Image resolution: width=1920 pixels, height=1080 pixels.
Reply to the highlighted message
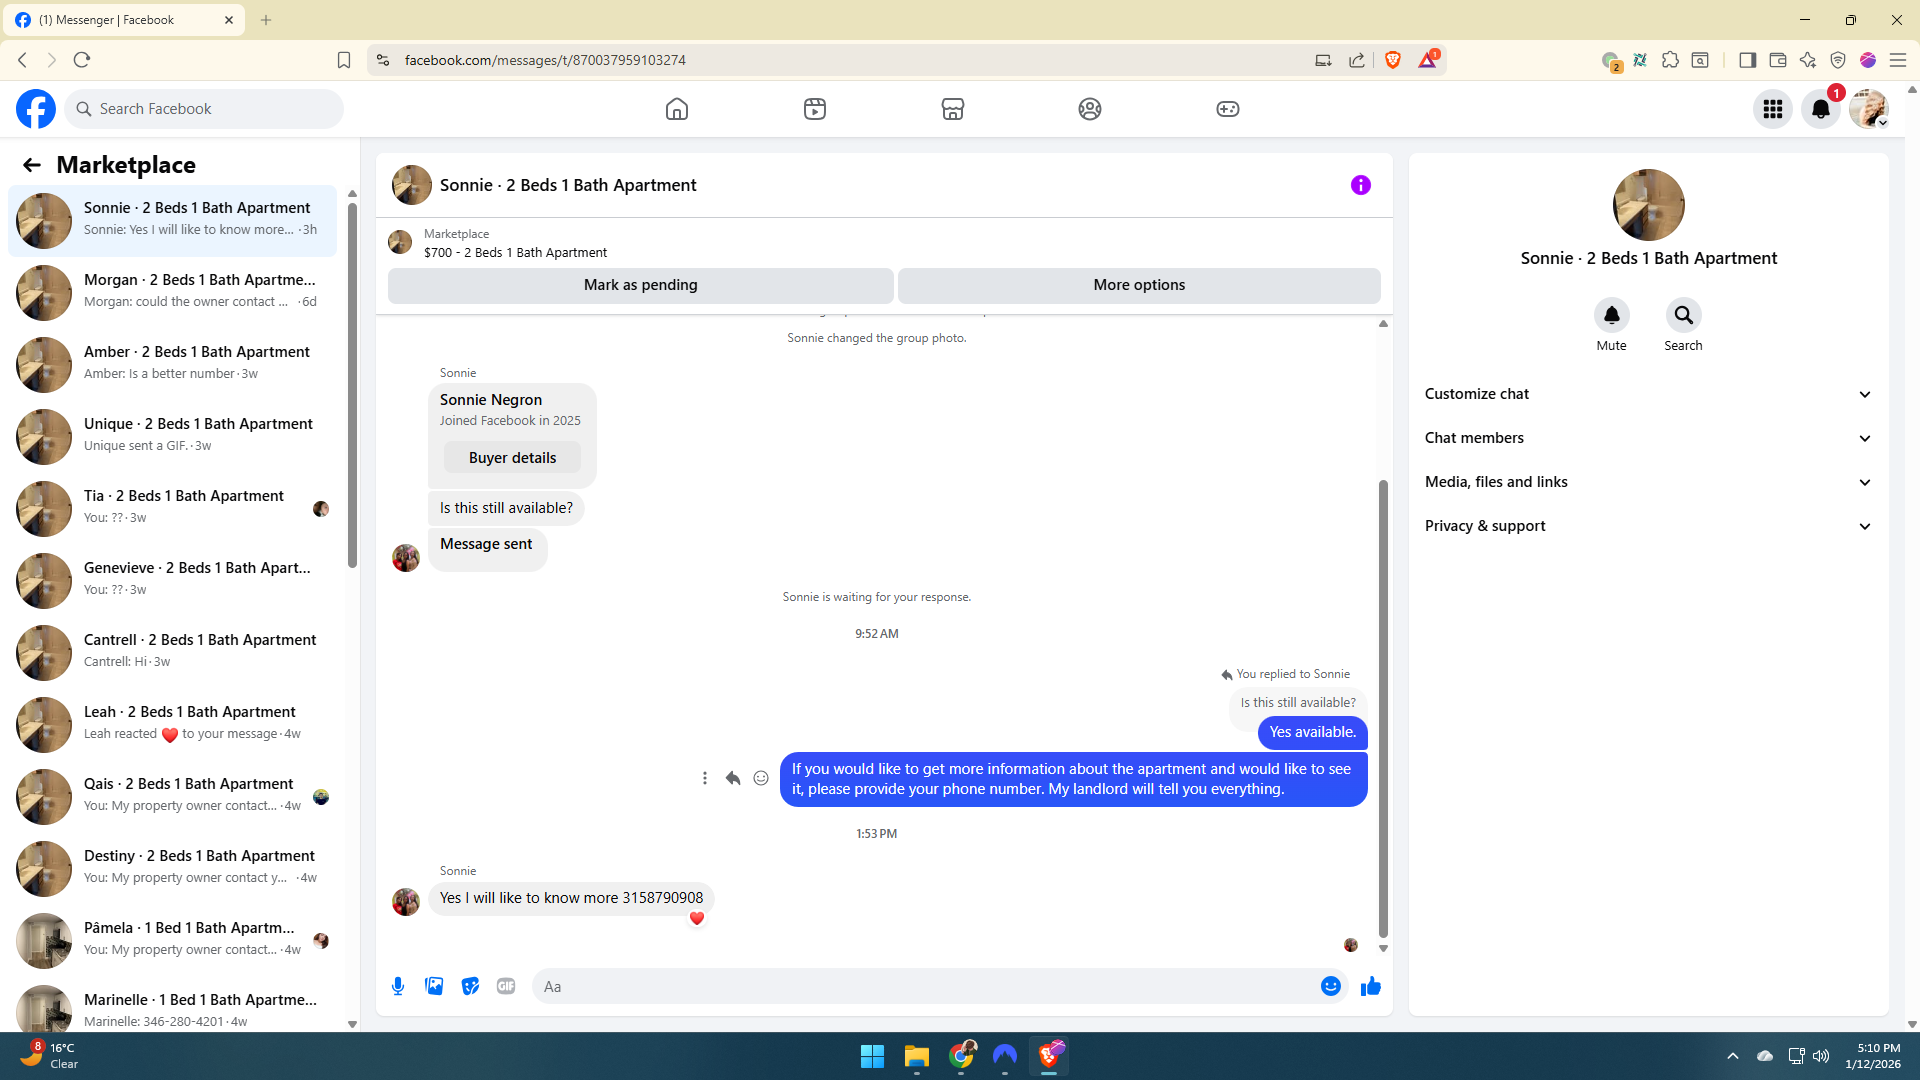(x=733, y=778)
